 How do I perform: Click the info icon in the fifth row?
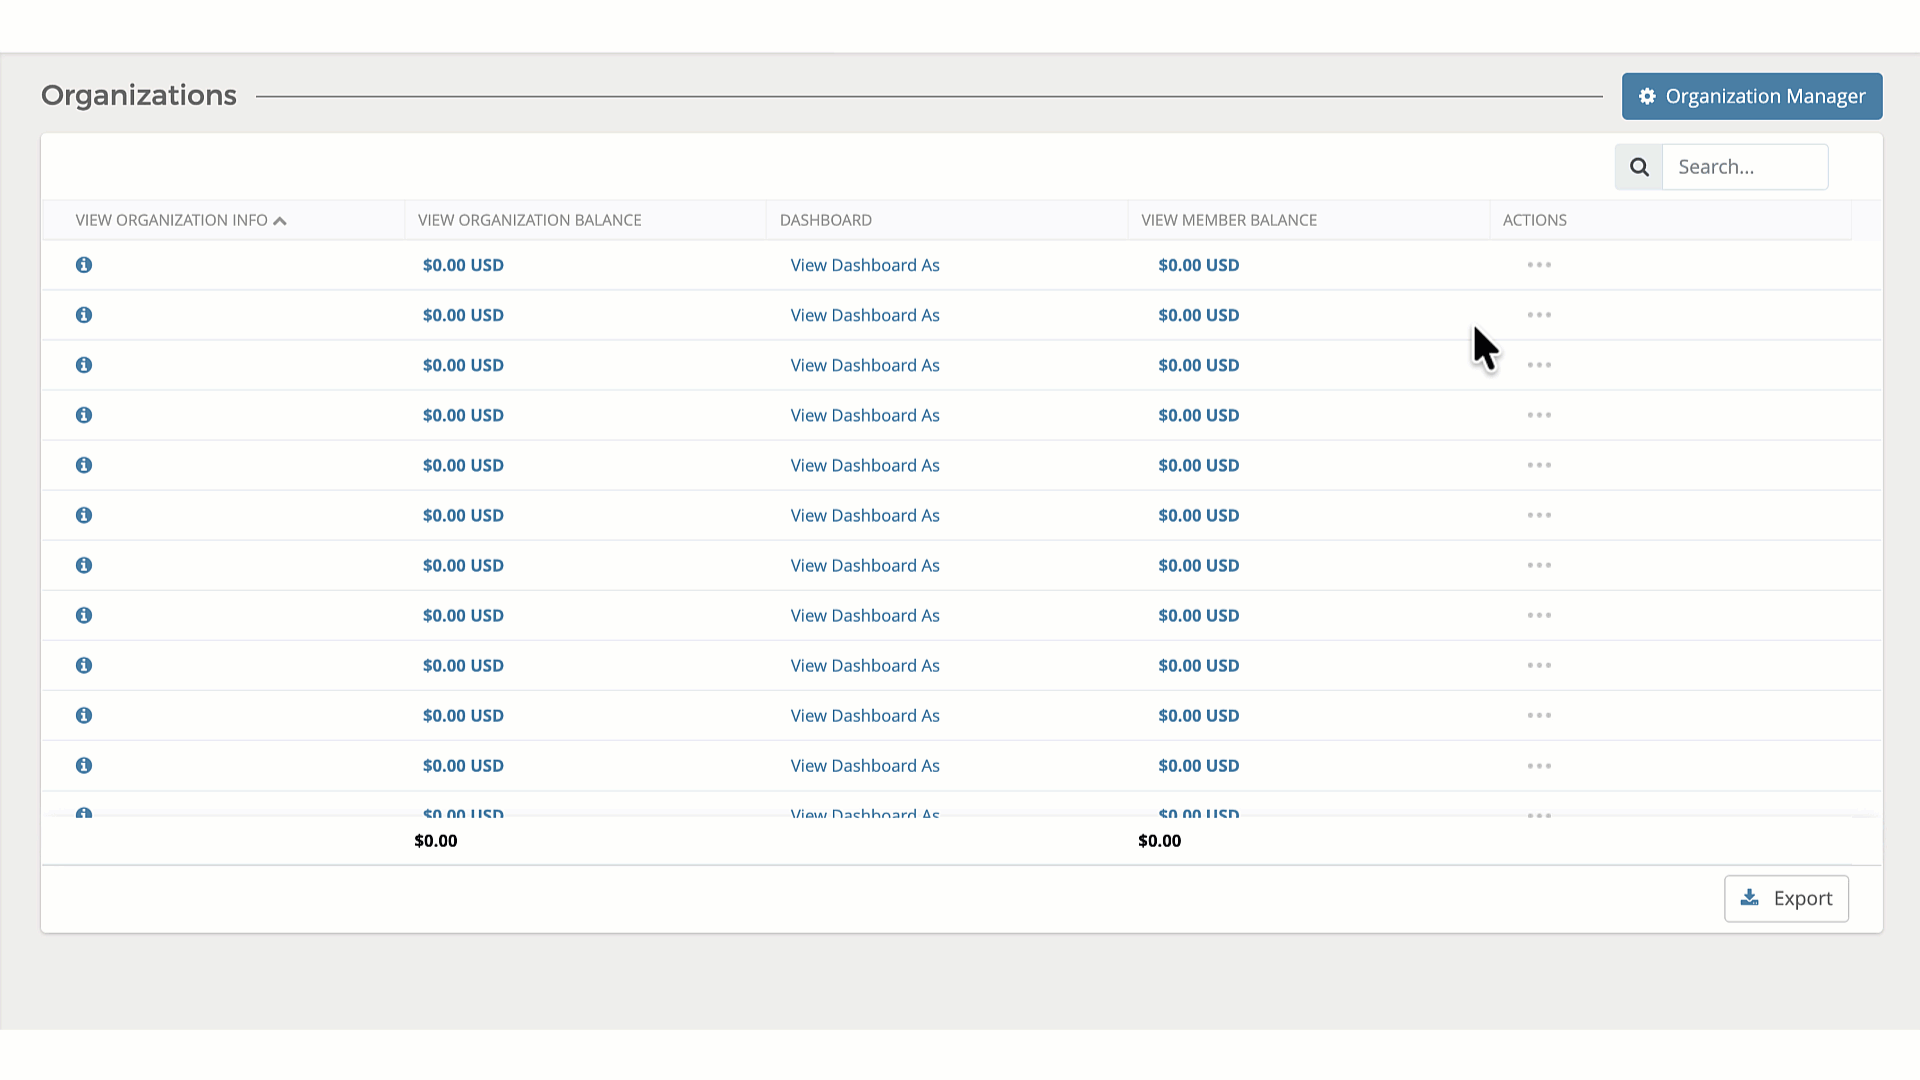(84, 465)
